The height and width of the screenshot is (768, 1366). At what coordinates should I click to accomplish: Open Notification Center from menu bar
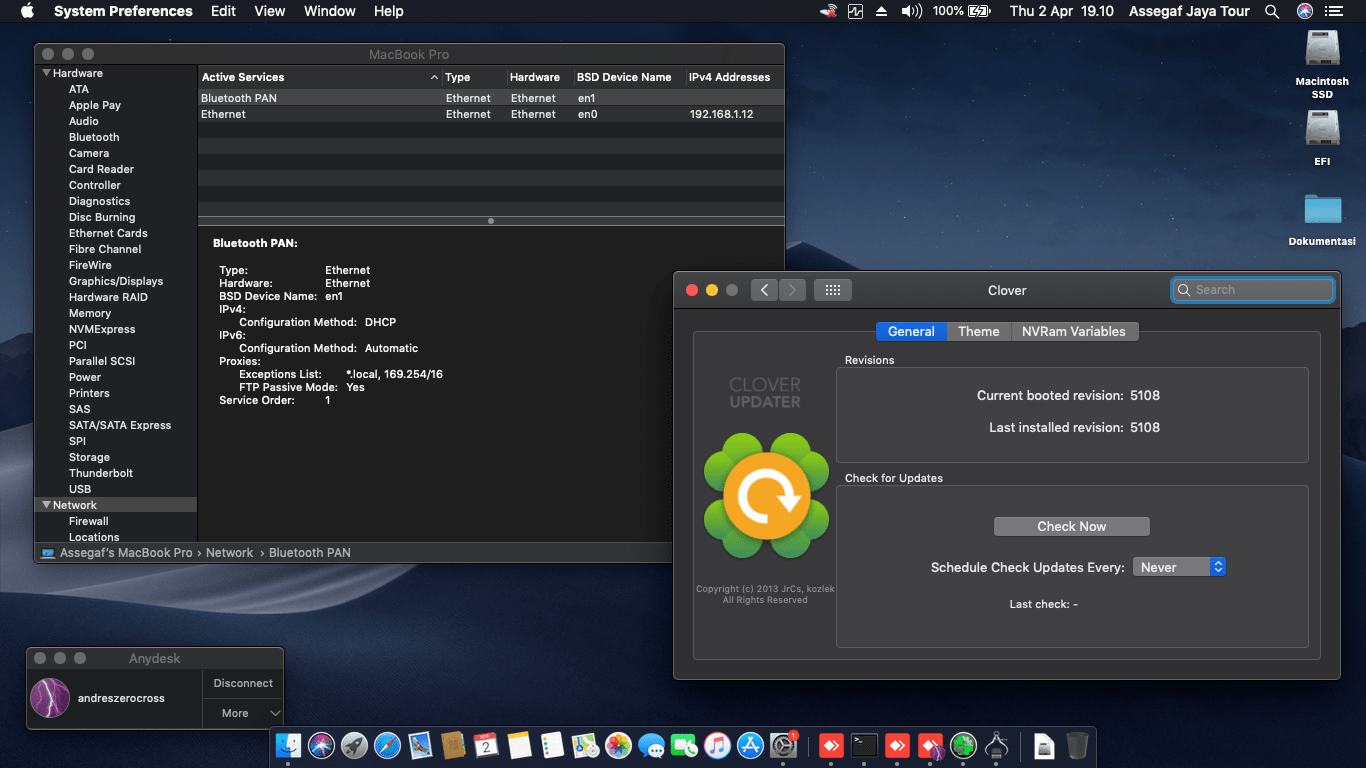click(x=1333, y=11)
